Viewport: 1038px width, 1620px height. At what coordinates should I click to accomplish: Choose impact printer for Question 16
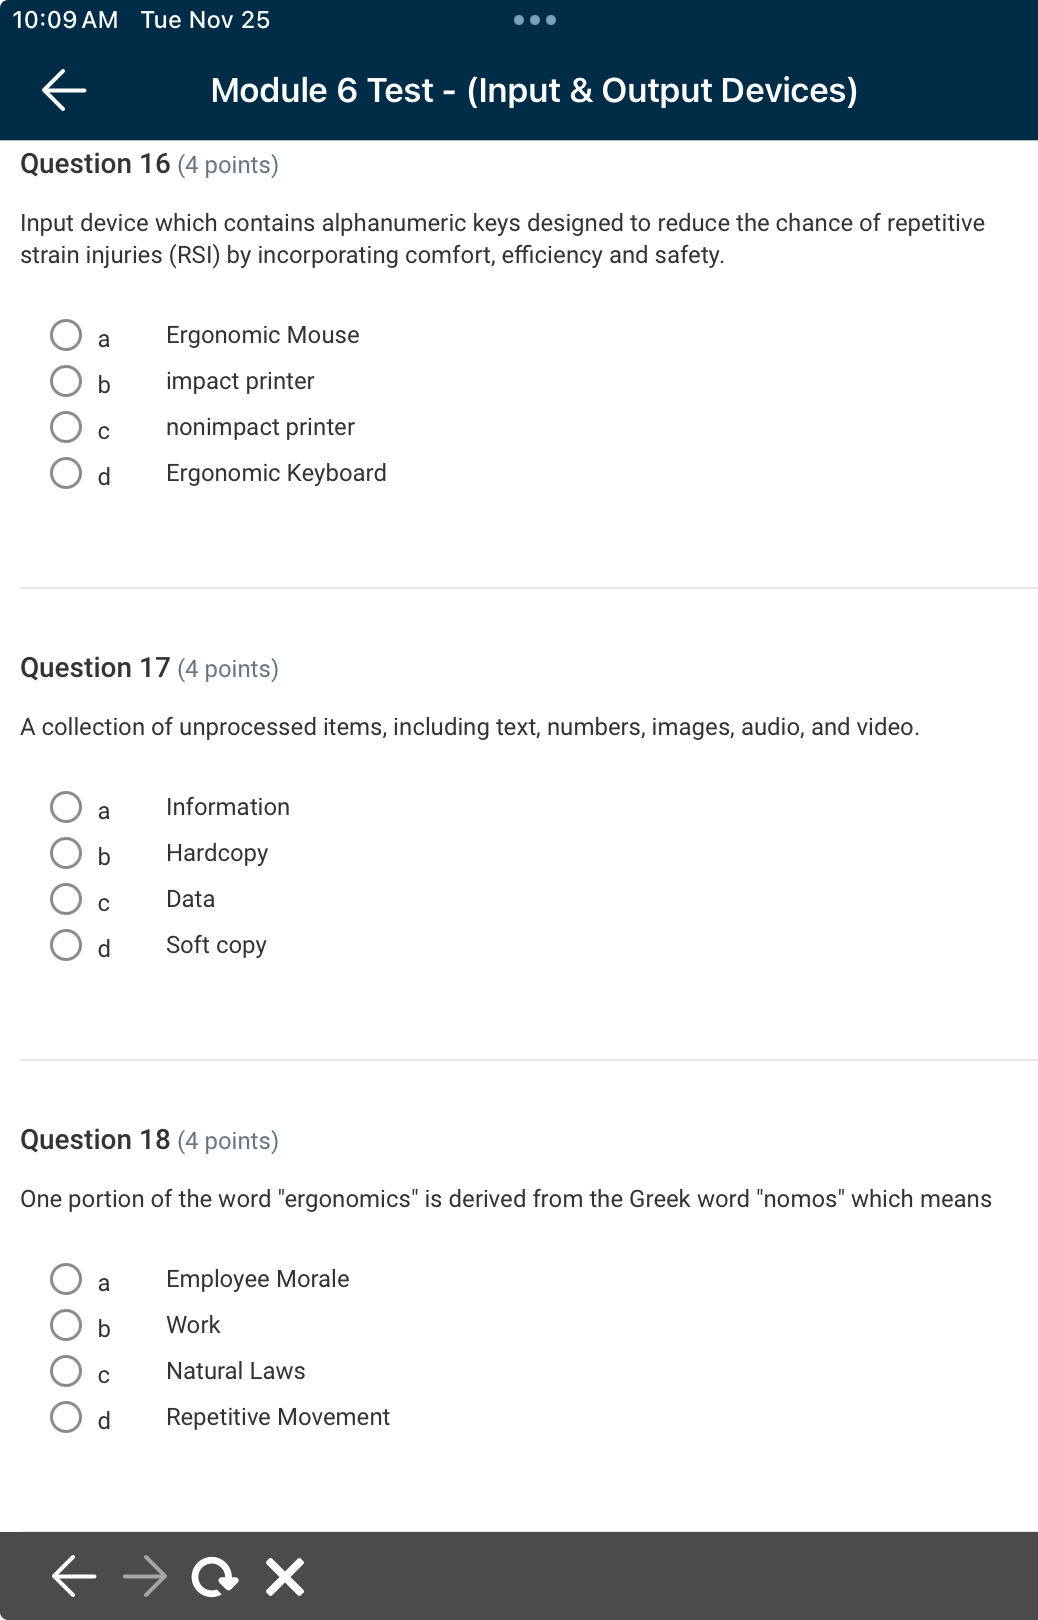pyautogui.click(x=66, y=379)
